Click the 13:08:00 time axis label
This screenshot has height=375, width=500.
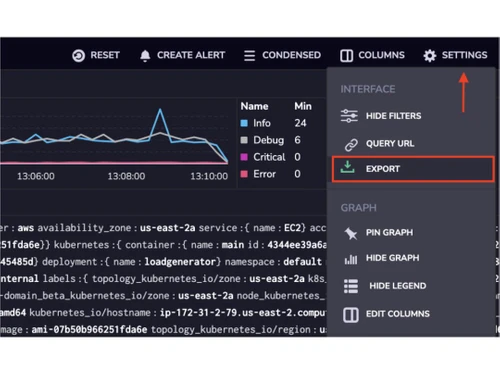(126, 176)
